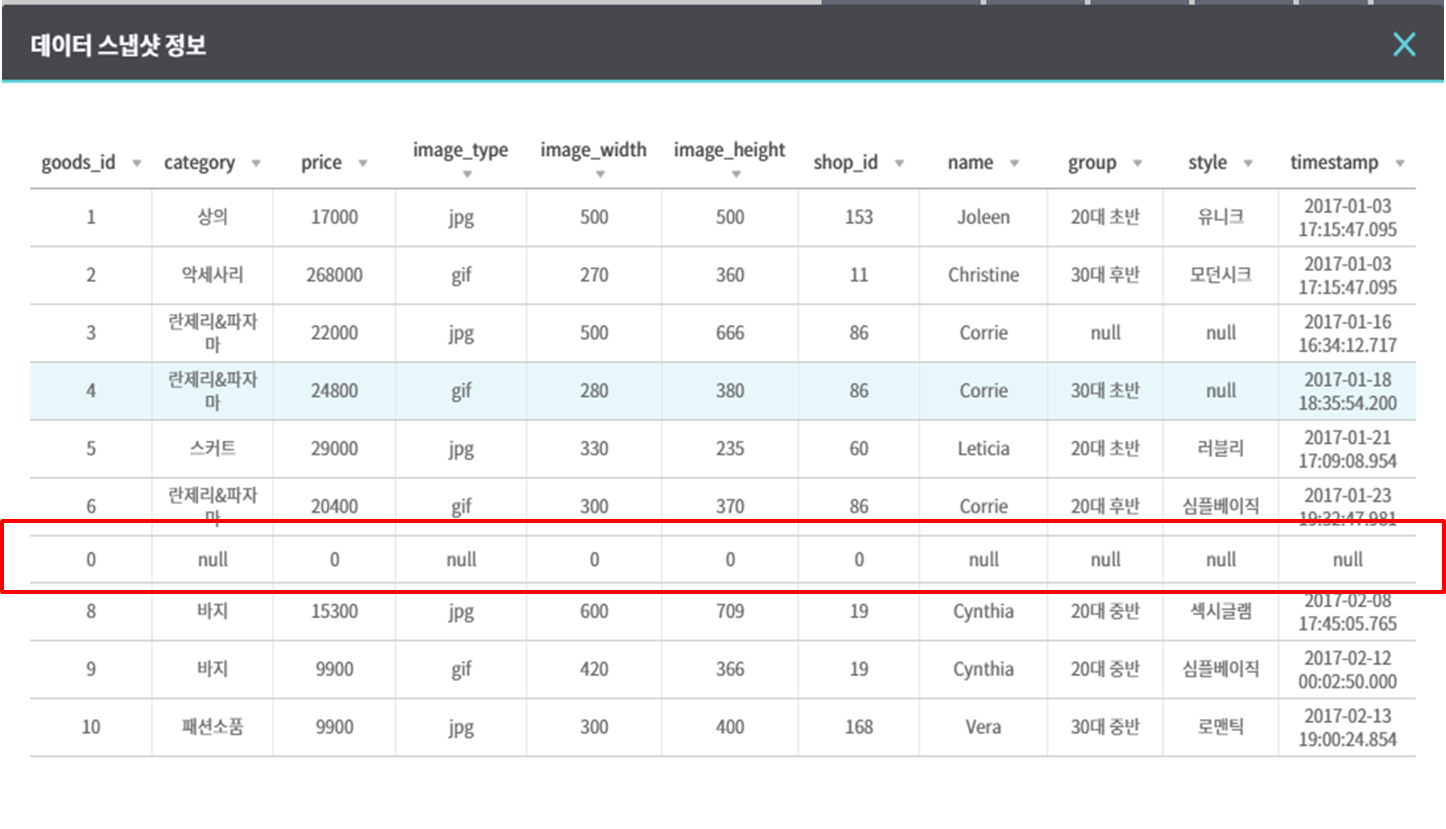Click the goods_id column header
The height and width of the screenshot is (829, 1446).
tap(78, 163)
